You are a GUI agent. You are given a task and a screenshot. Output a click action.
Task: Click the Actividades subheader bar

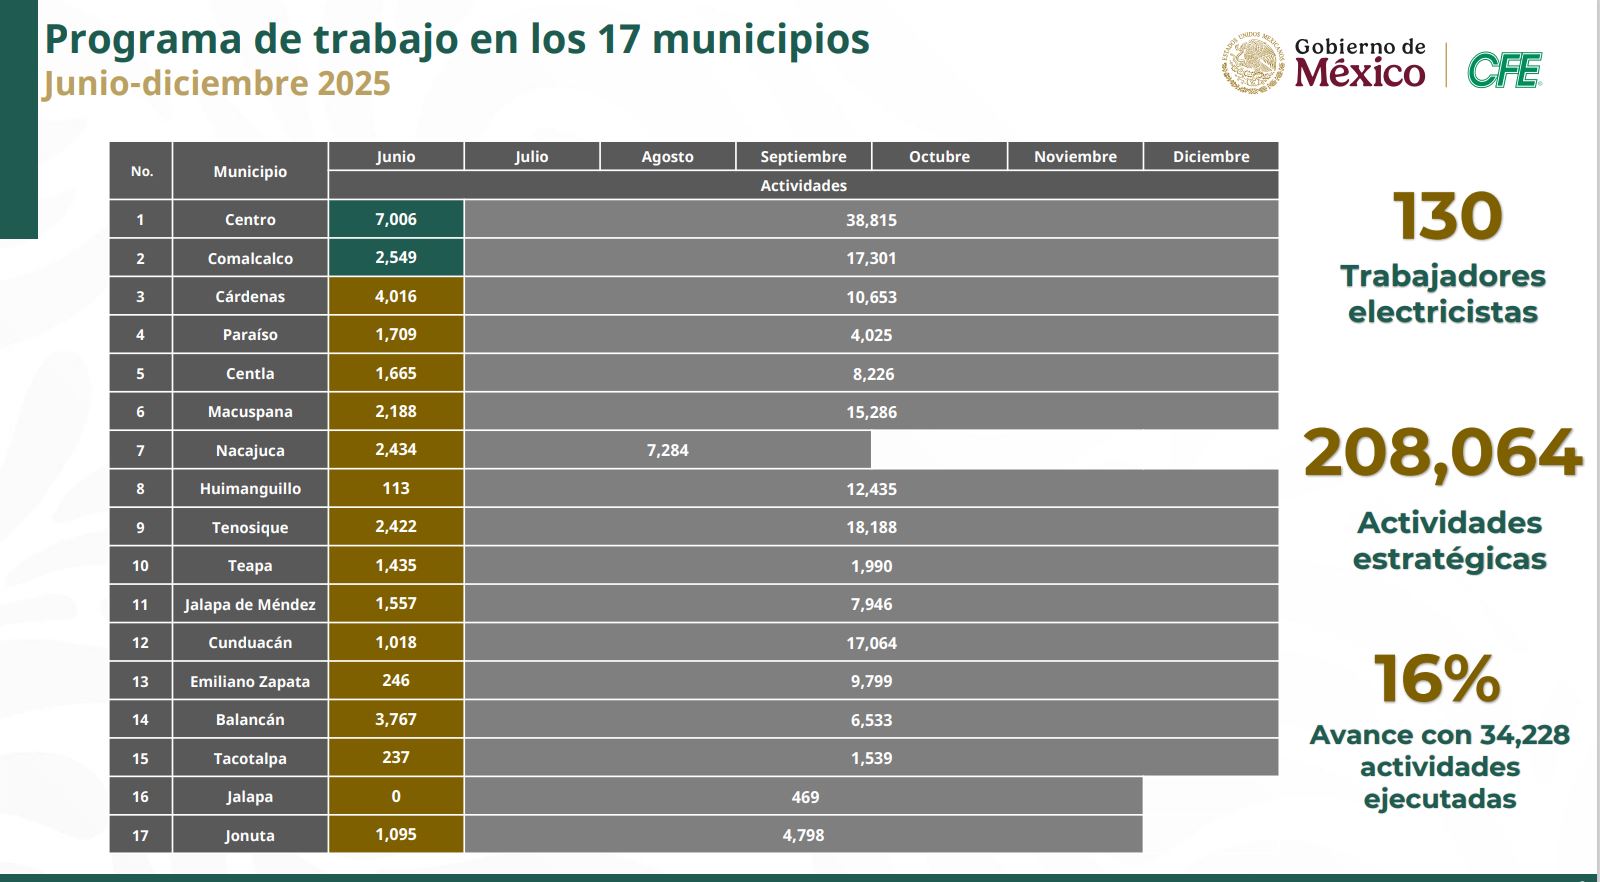pyautogui.click(x=803, y=185)
